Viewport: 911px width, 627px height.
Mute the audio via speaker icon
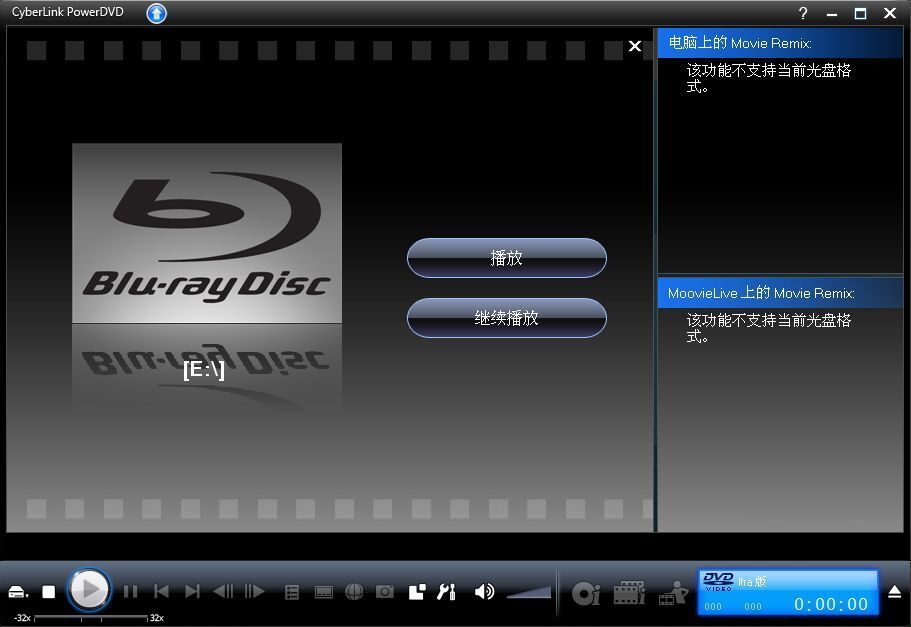click(x=484, y=591)
